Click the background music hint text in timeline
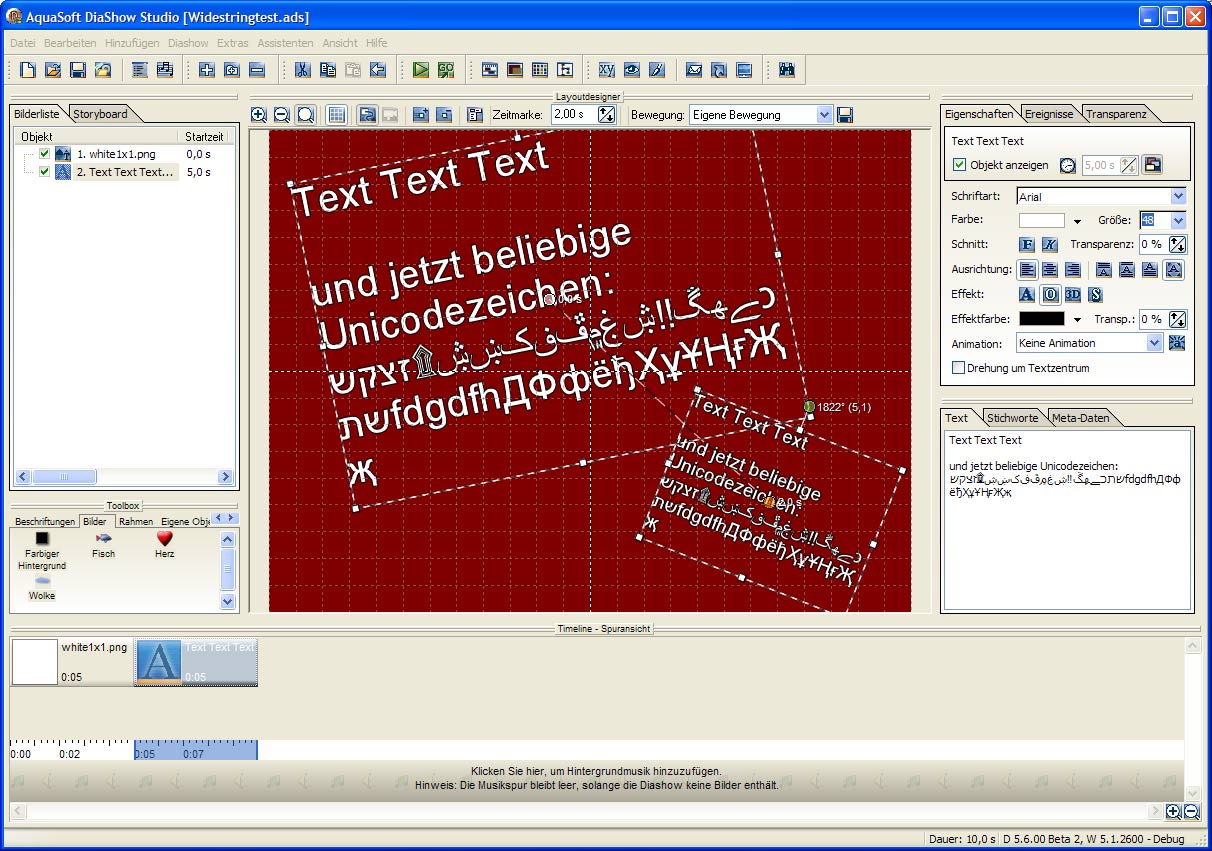The width and height of the screenshot is (1212, 851). point(596,778)
